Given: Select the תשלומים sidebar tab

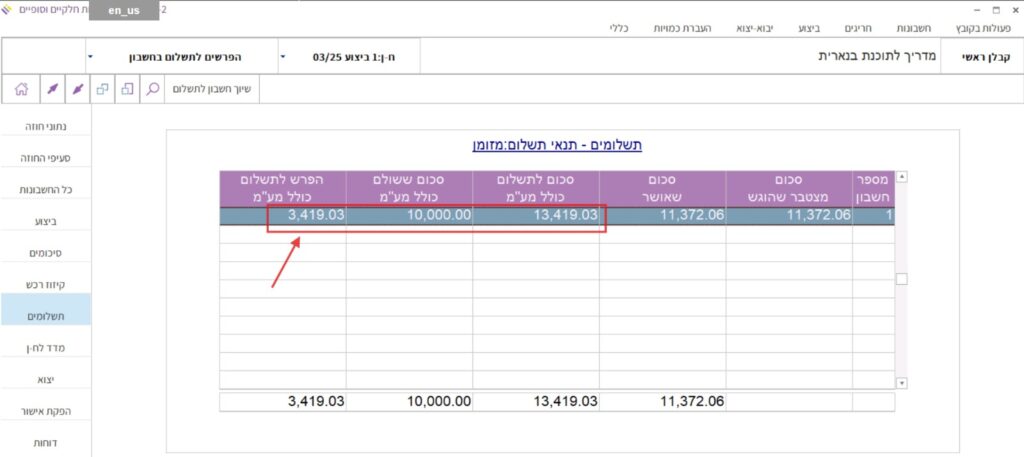Looking at the screenshot, I should tap(46, 316).
